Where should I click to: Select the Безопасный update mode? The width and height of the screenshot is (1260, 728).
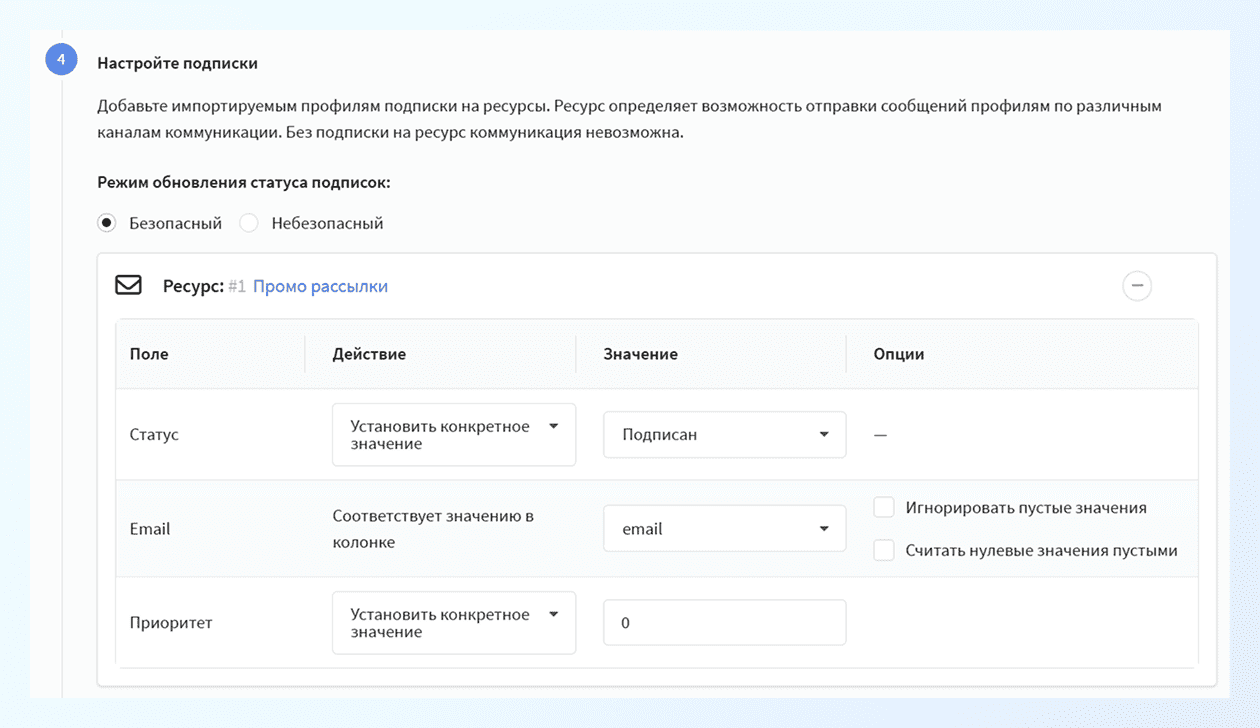point(106,222)
